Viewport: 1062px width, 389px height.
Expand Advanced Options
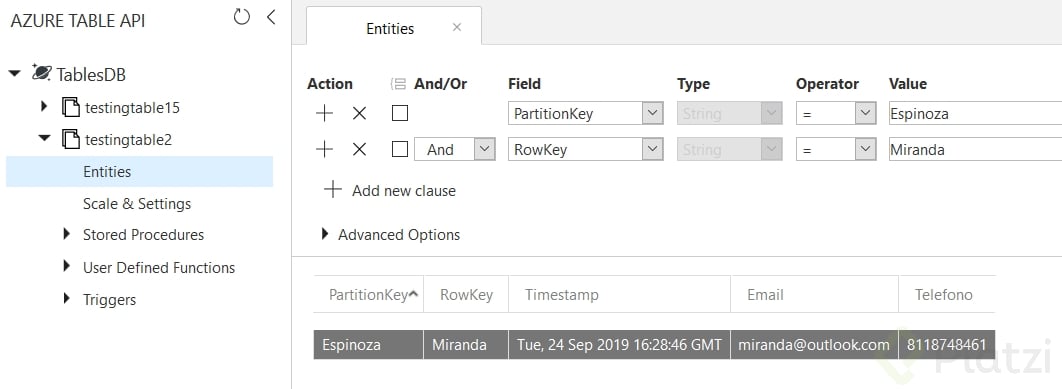click(391, 234)
